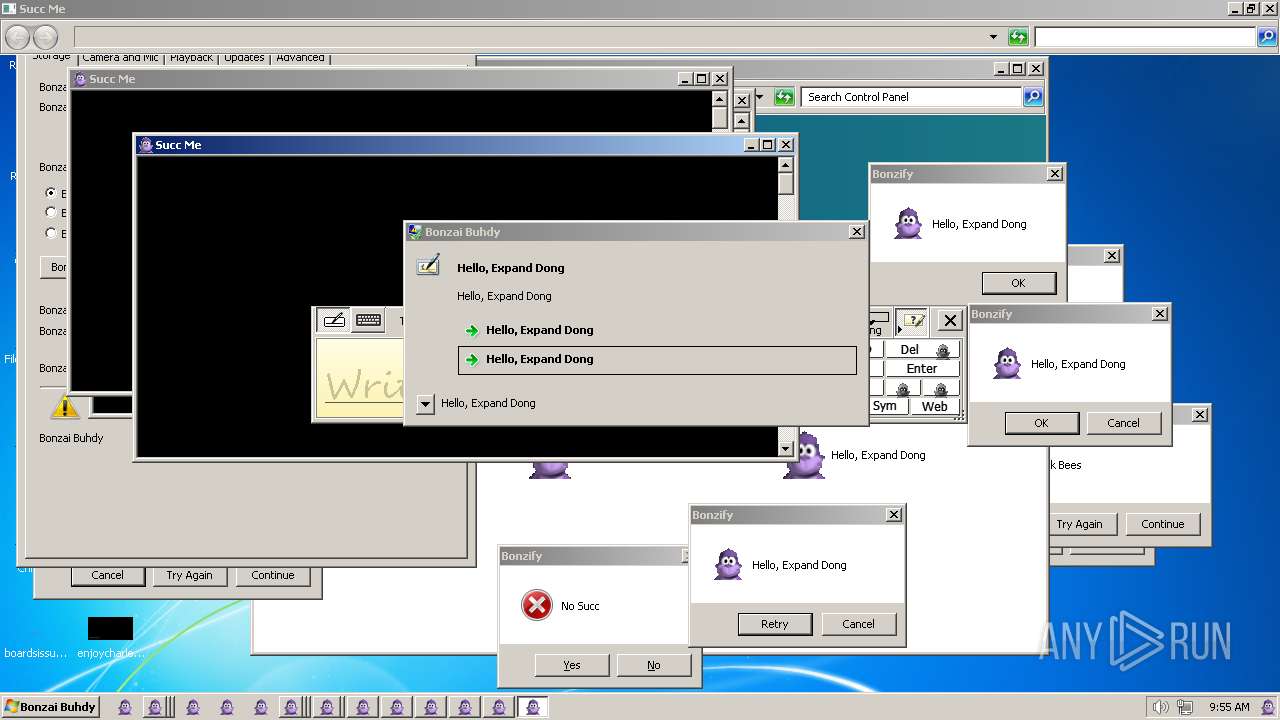Click the Back arrow in the top browser bar
This screenshot has height=720, width=1280.
click(17, 38)
